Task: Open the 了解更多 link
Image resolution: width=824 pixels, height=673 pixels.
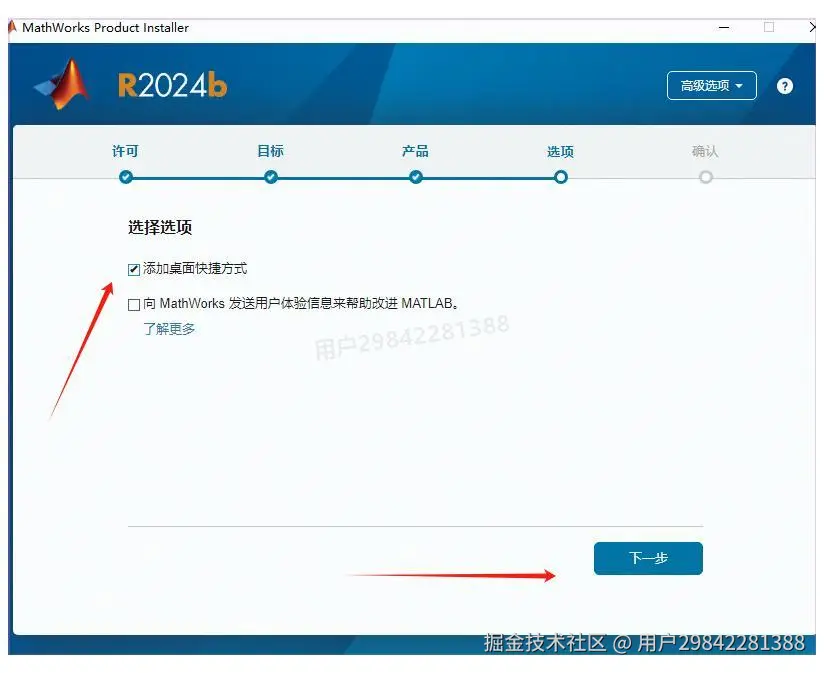Action: 170,327
